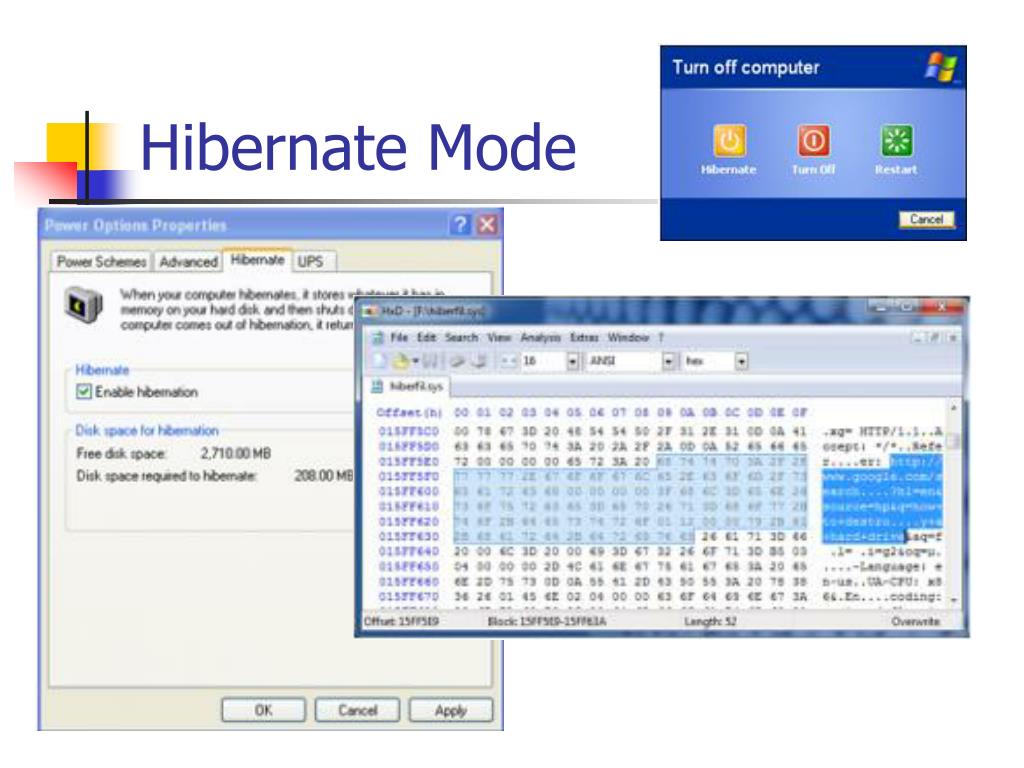Click the Open folder icon in HxD toolbar

[401, 362]
